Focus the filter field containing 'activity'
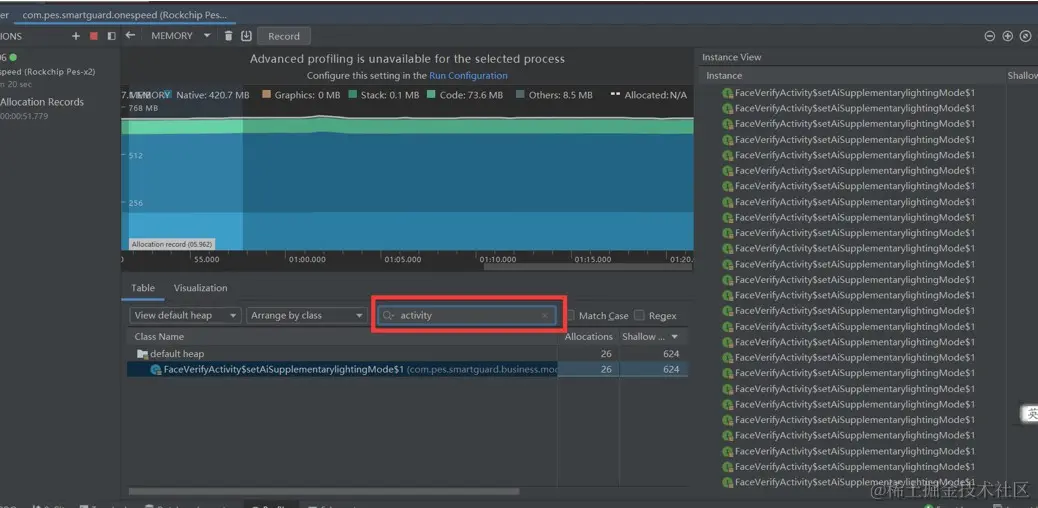Screen dimensions: 1038x508 (x=467, y=316)
